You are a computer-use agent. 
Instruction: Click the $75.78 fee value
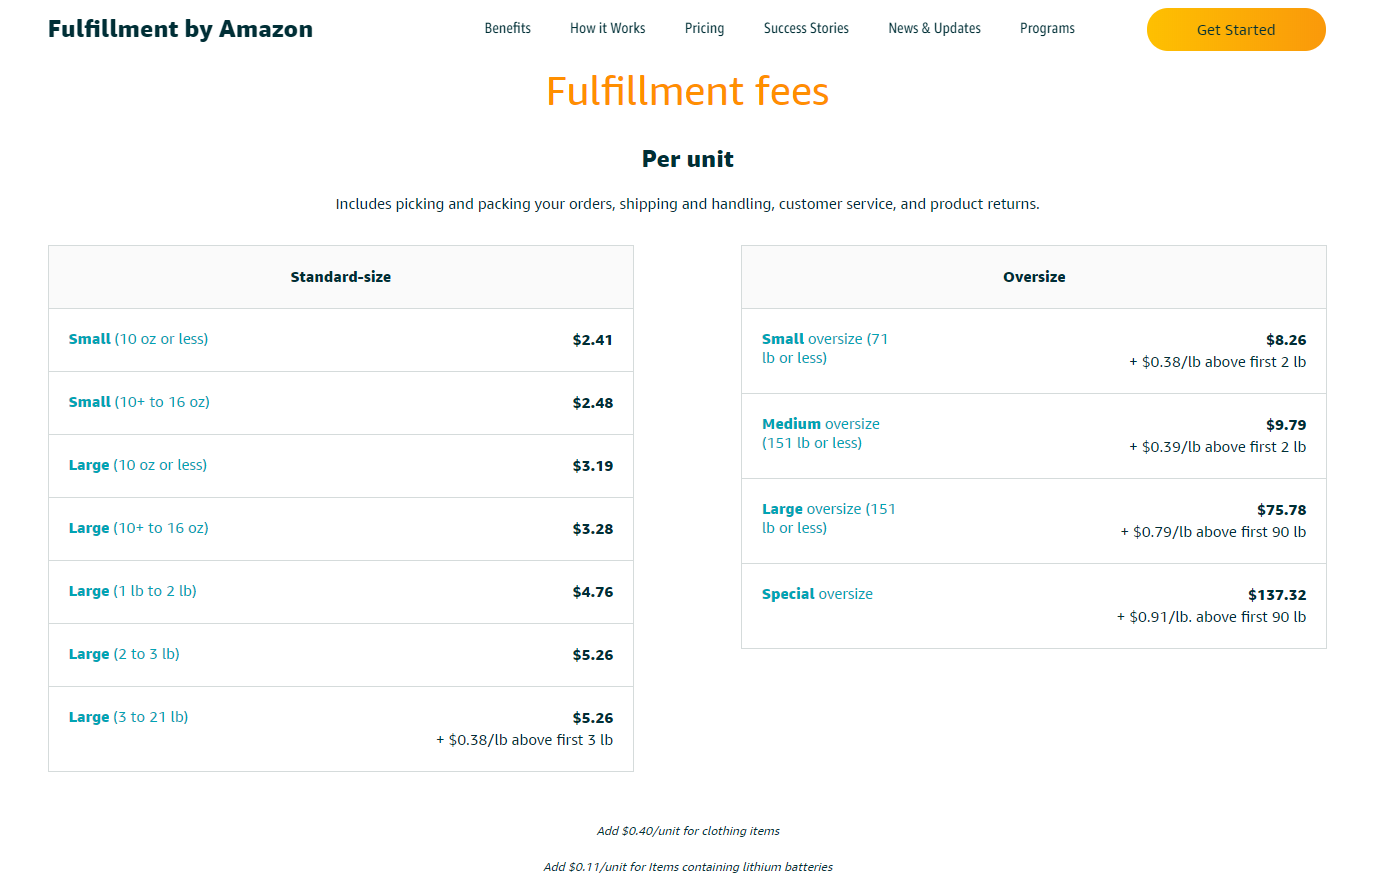[1282, 510]
